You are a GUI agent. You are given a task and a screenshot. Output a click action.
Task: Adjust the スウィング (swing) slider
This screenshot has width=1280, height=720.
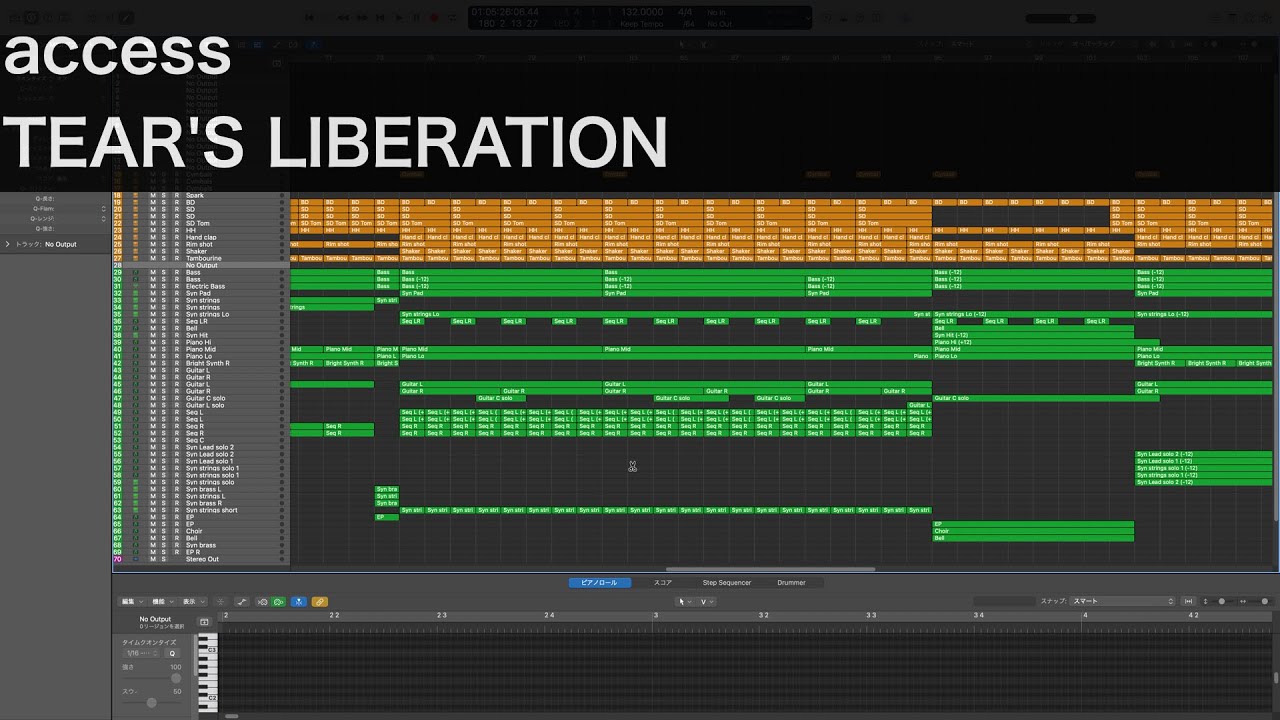coord(152,703)
